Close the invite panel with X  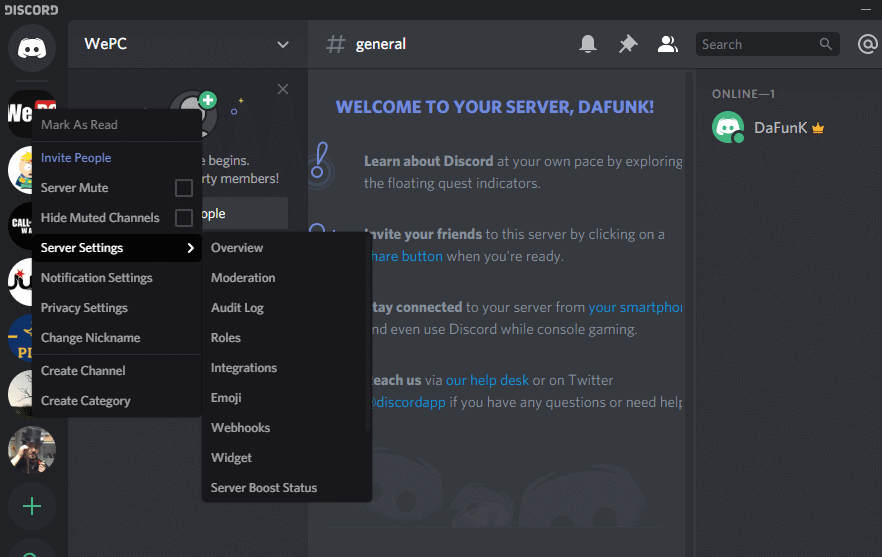(283, 89)
